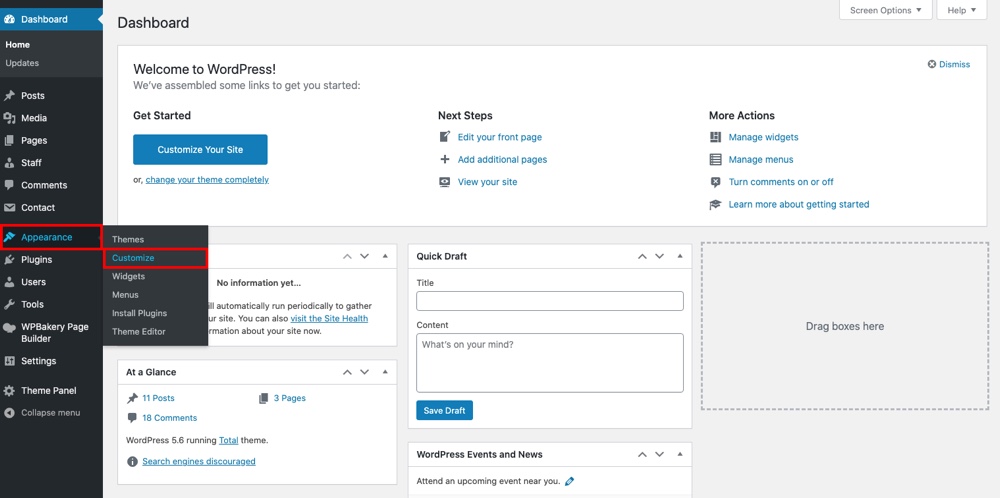Click the Posts pushpin icon
The height and width of the screenshot is (498, 1000).
tap(9, 96)
